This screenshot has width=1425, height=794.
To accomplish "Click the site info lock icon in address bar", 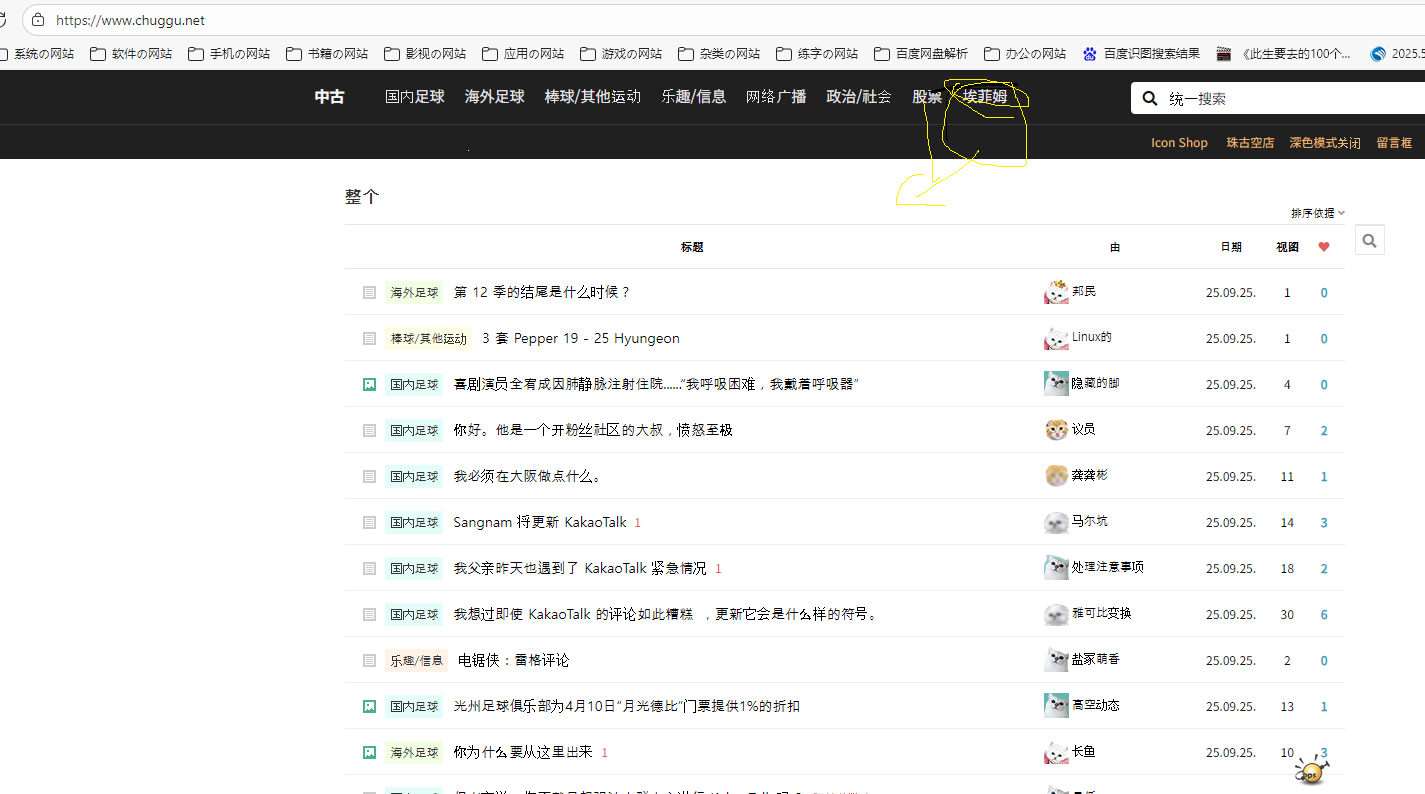I will 38,20.
